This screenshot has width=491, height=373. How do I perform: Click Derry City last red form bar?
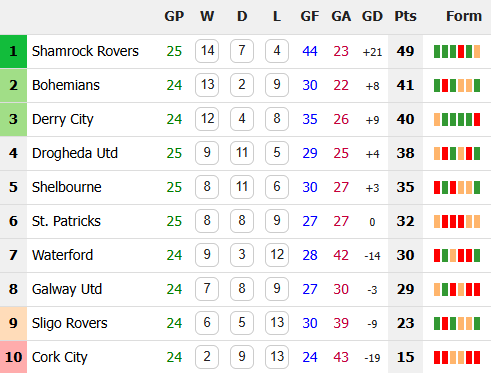477,120
